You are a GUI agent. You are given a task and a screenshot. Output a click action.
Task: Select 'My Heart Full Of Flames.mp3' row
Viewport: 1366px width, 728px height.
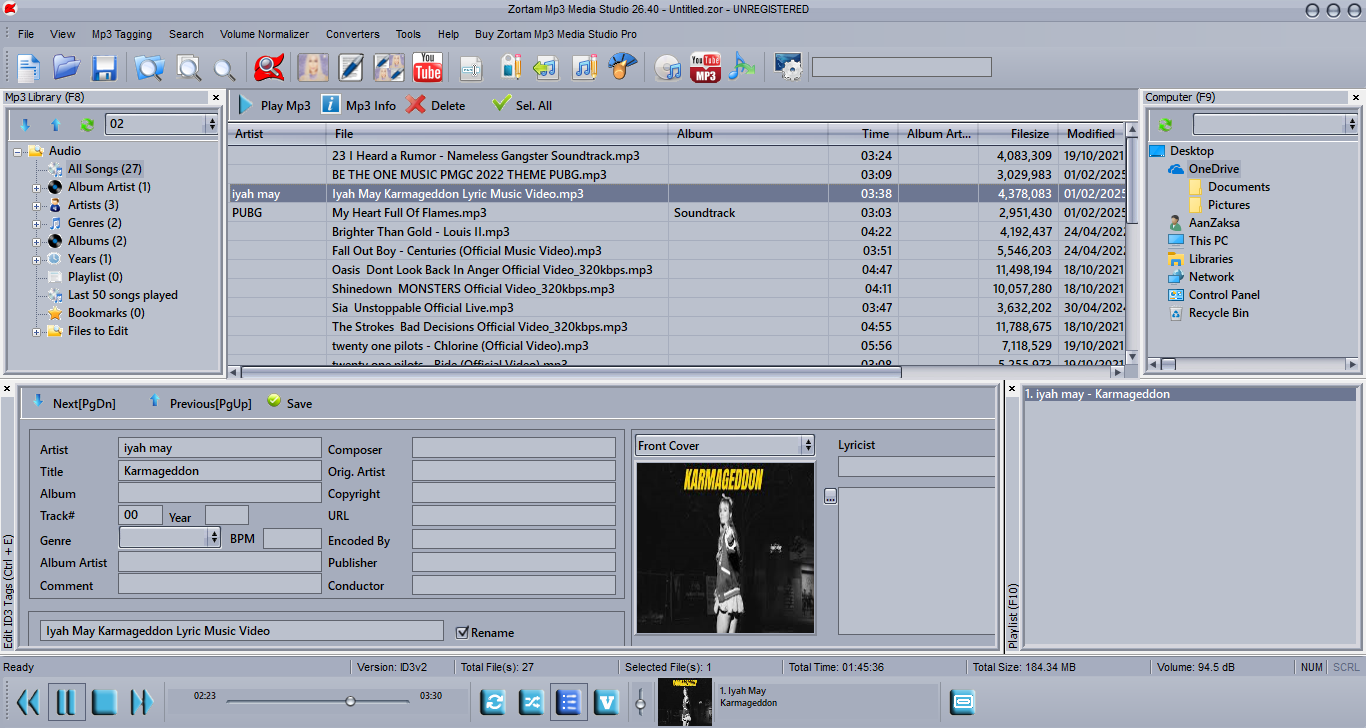tap(678, 213)
